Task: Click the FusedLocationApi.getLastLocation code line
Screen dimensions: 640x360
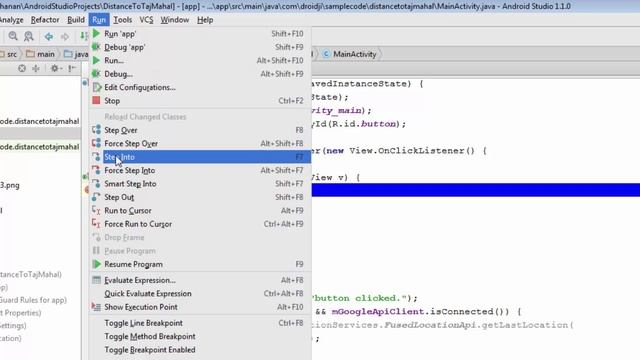Action: pos(443,325)
